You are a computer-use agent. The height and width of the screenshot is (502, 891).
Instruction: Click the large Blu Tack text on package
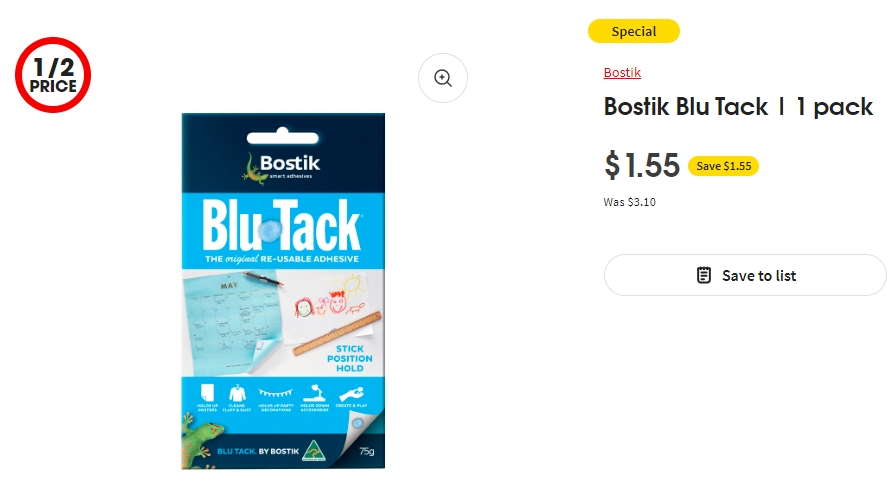coord(282,226)
